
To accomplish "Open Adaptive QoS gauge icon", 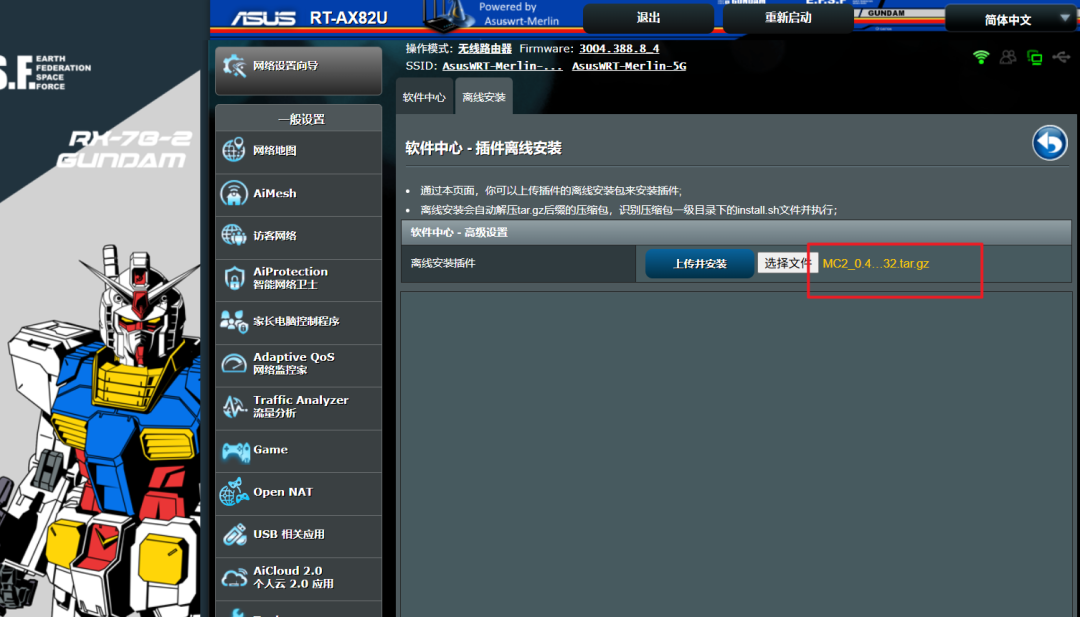I will [233, 364].
